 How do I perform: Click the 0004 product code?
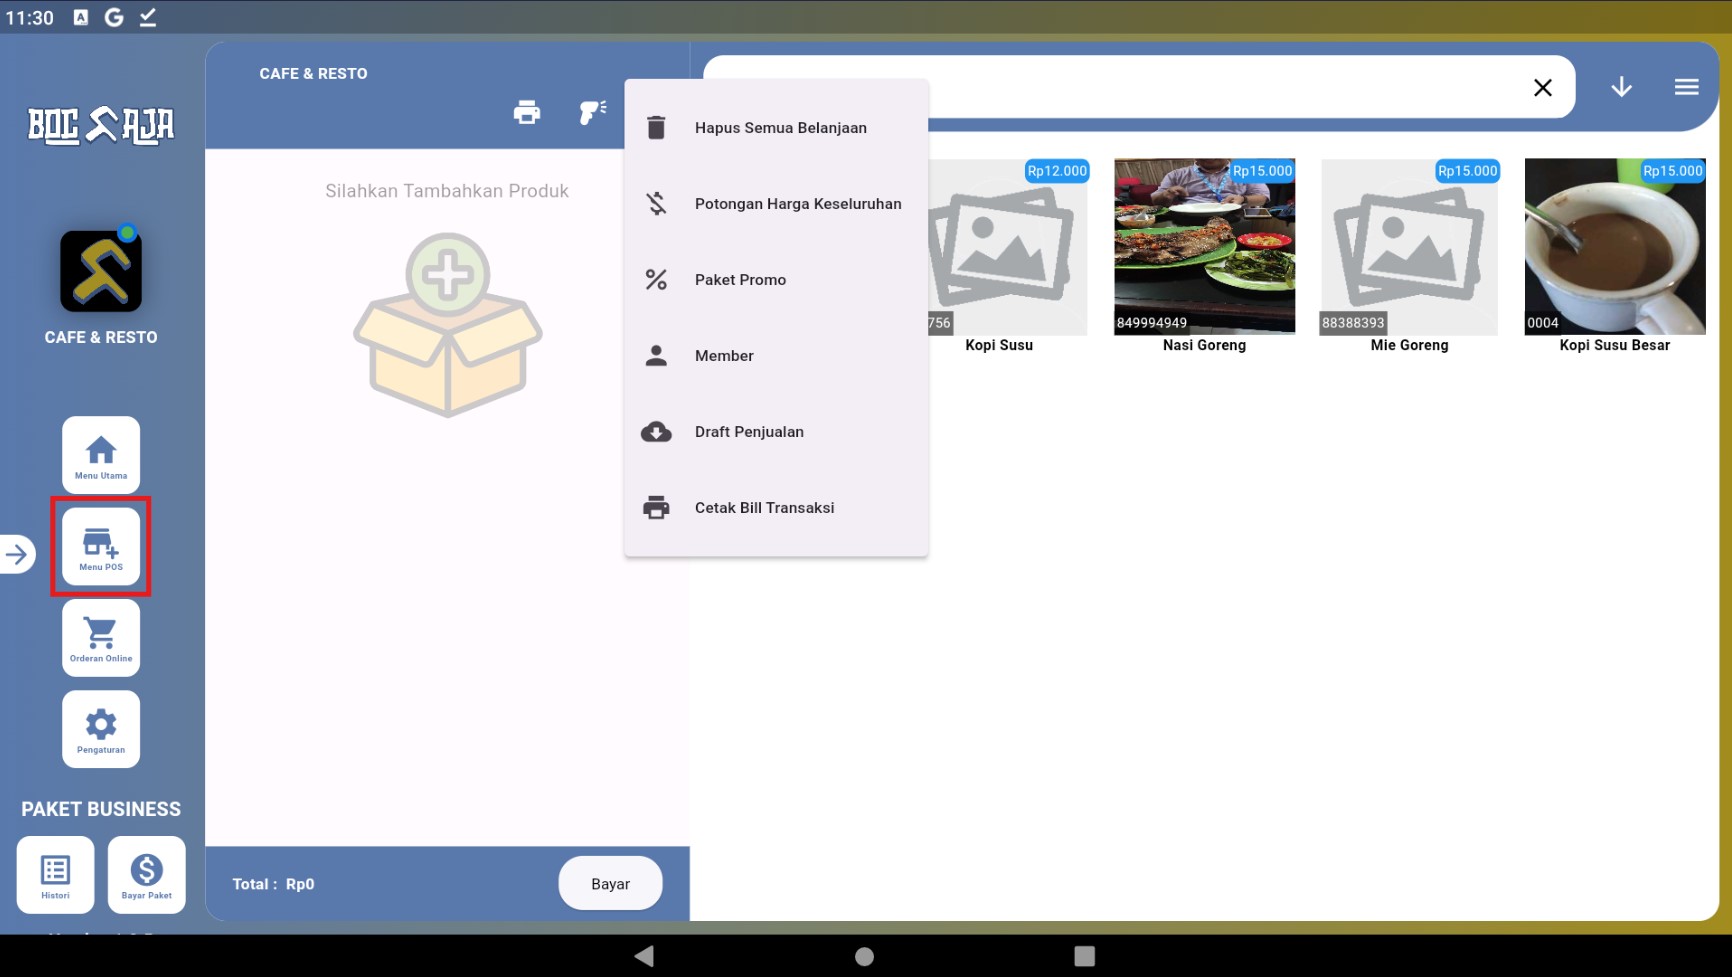click(x=1543, y=323)
